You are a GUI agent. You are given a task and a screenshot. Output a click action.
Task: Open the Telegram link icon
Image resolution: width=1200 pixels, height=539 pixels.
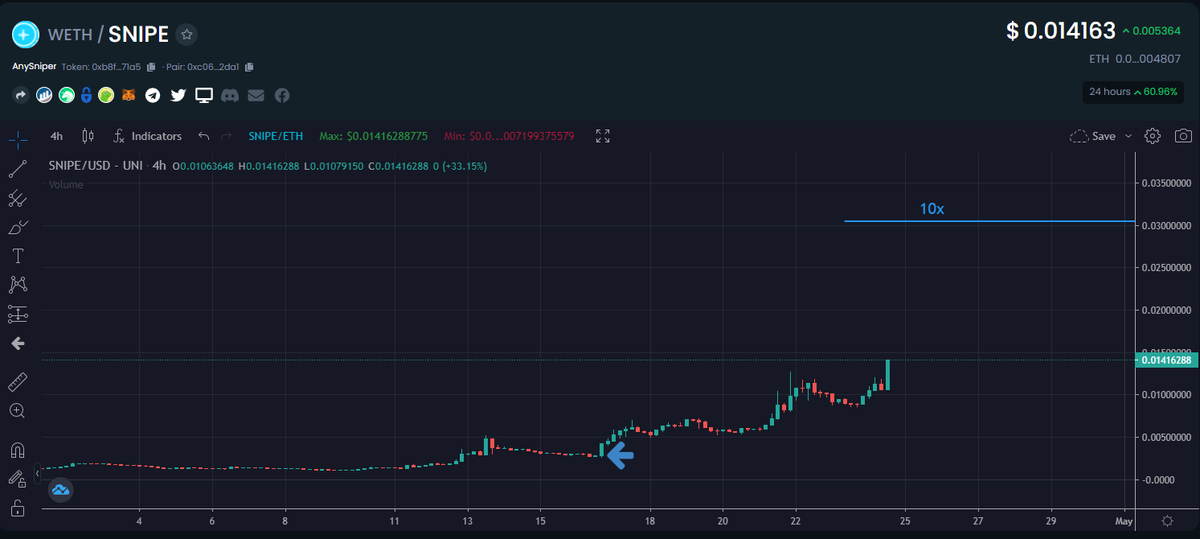tap(152, 96)
